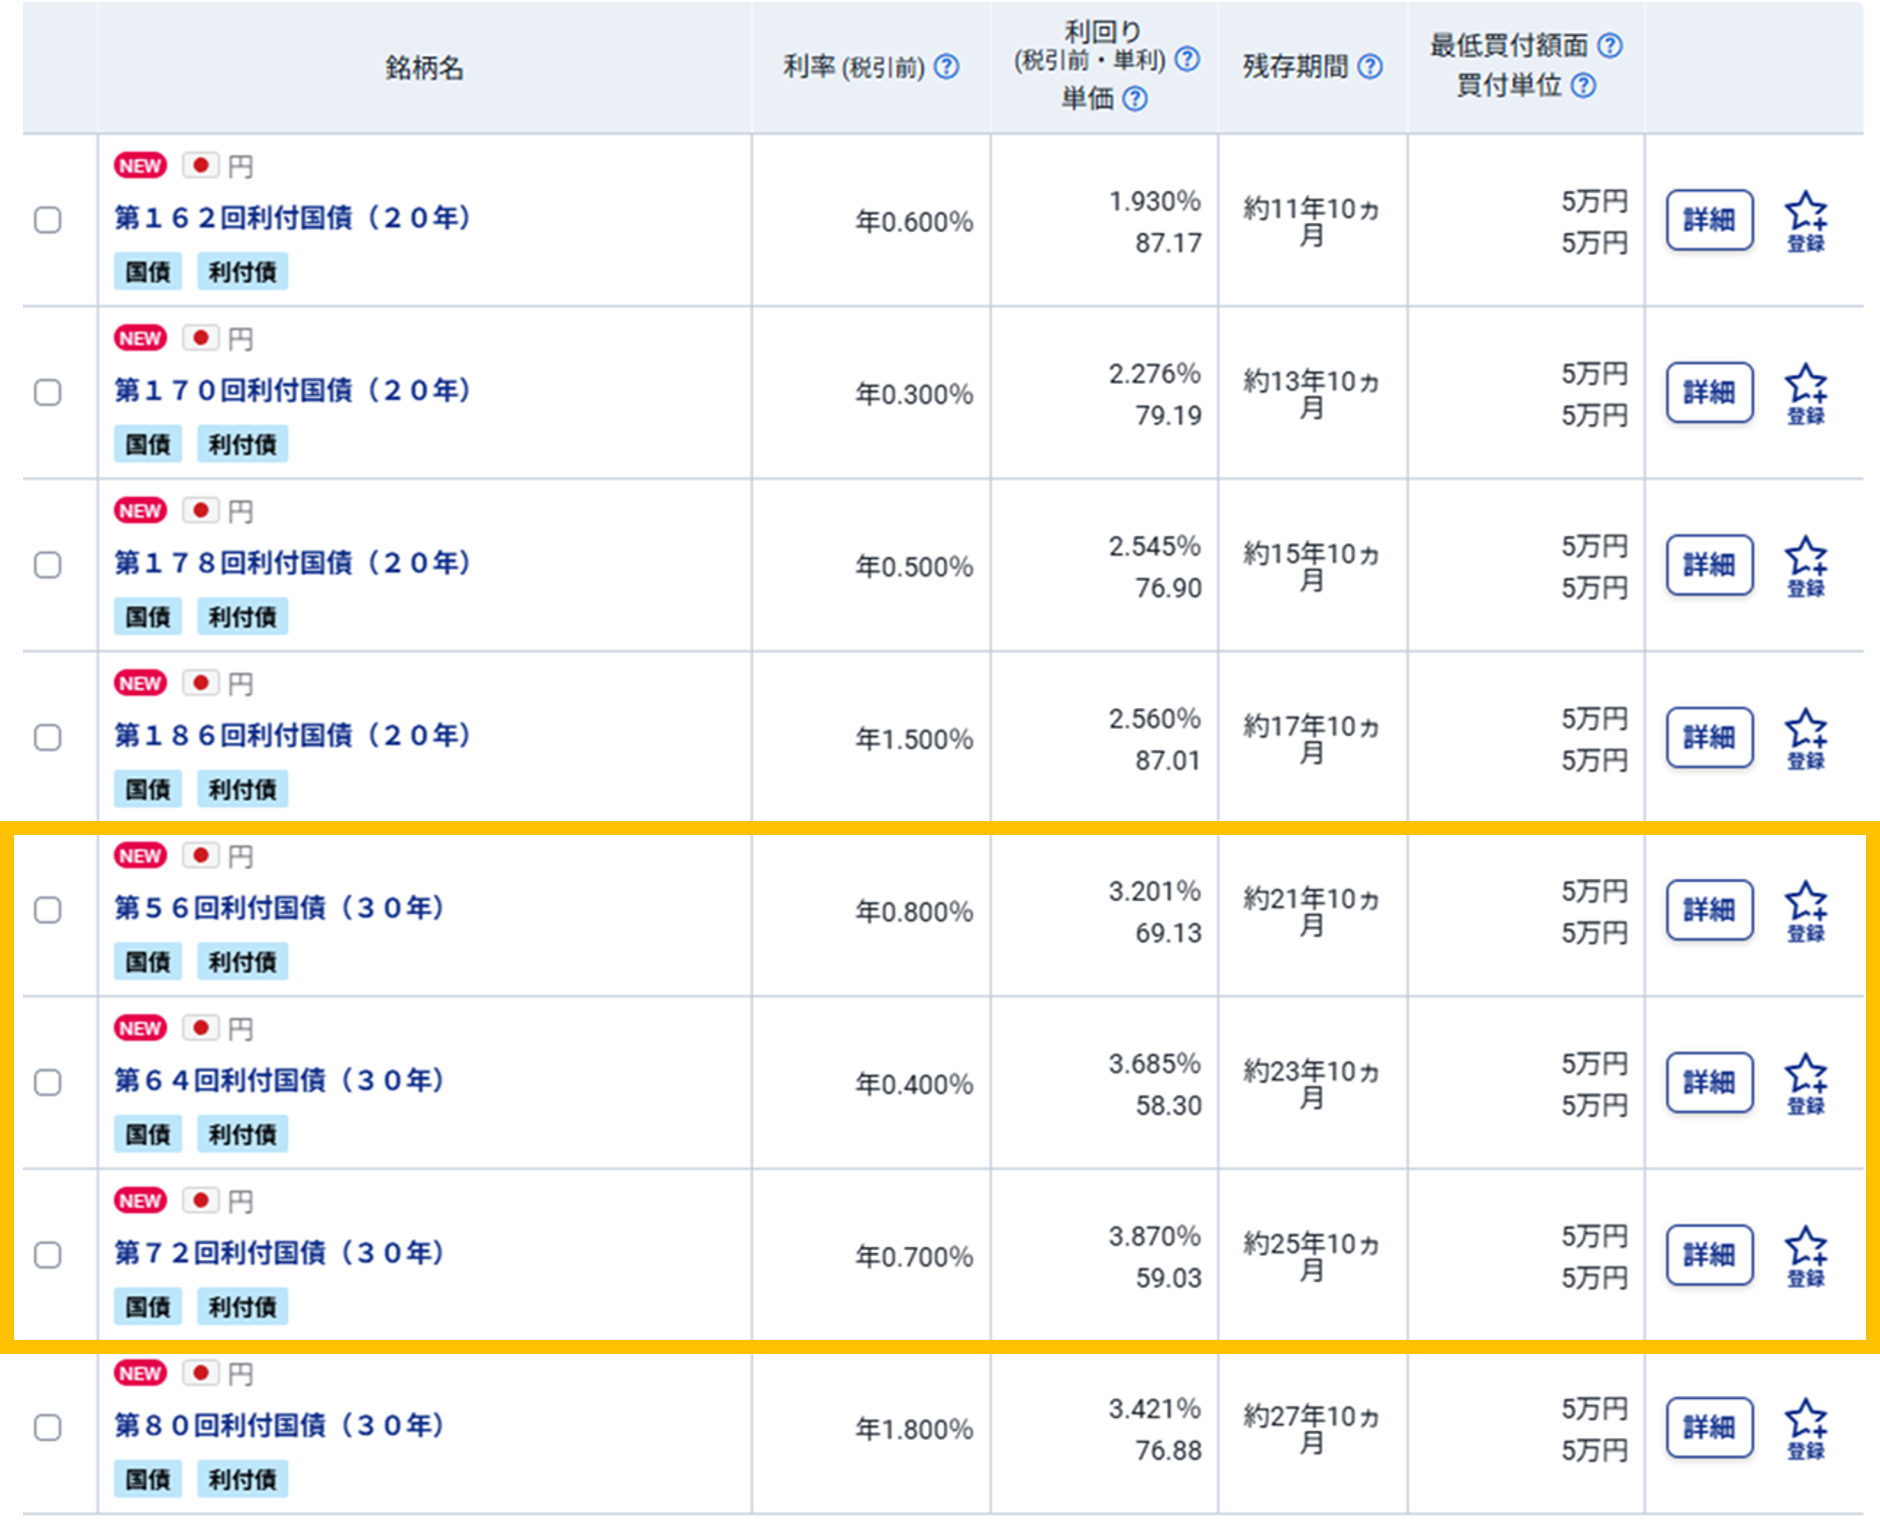Click 詳細 button for 第186回利付国債
Screen dimensions: 1880x1528
pos(1709,737)
